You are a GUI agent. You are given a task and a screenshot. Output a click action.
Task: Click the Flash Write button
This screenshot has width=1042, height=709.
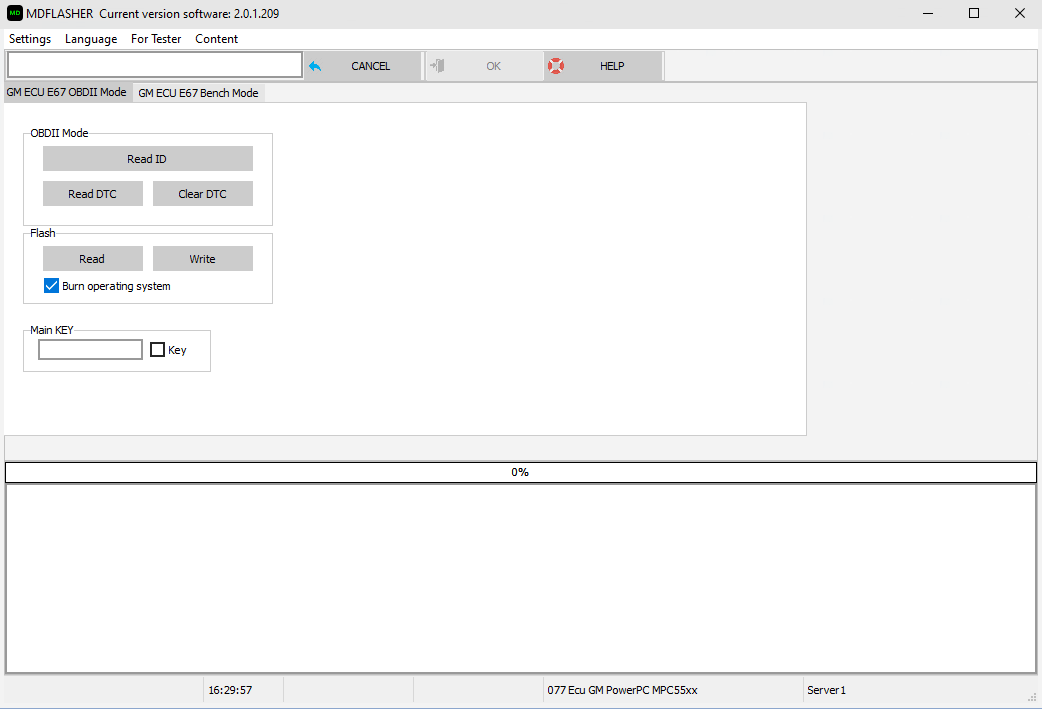202,259
